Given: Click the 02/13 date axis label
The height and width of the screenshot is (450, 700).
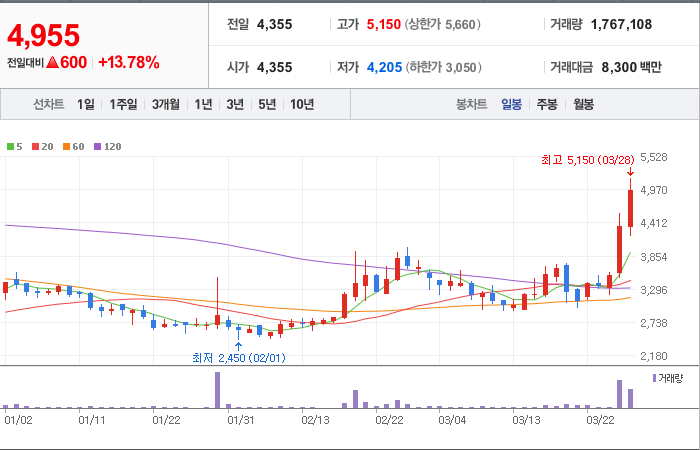Looking at the screenshot, I should pos(315,421).
